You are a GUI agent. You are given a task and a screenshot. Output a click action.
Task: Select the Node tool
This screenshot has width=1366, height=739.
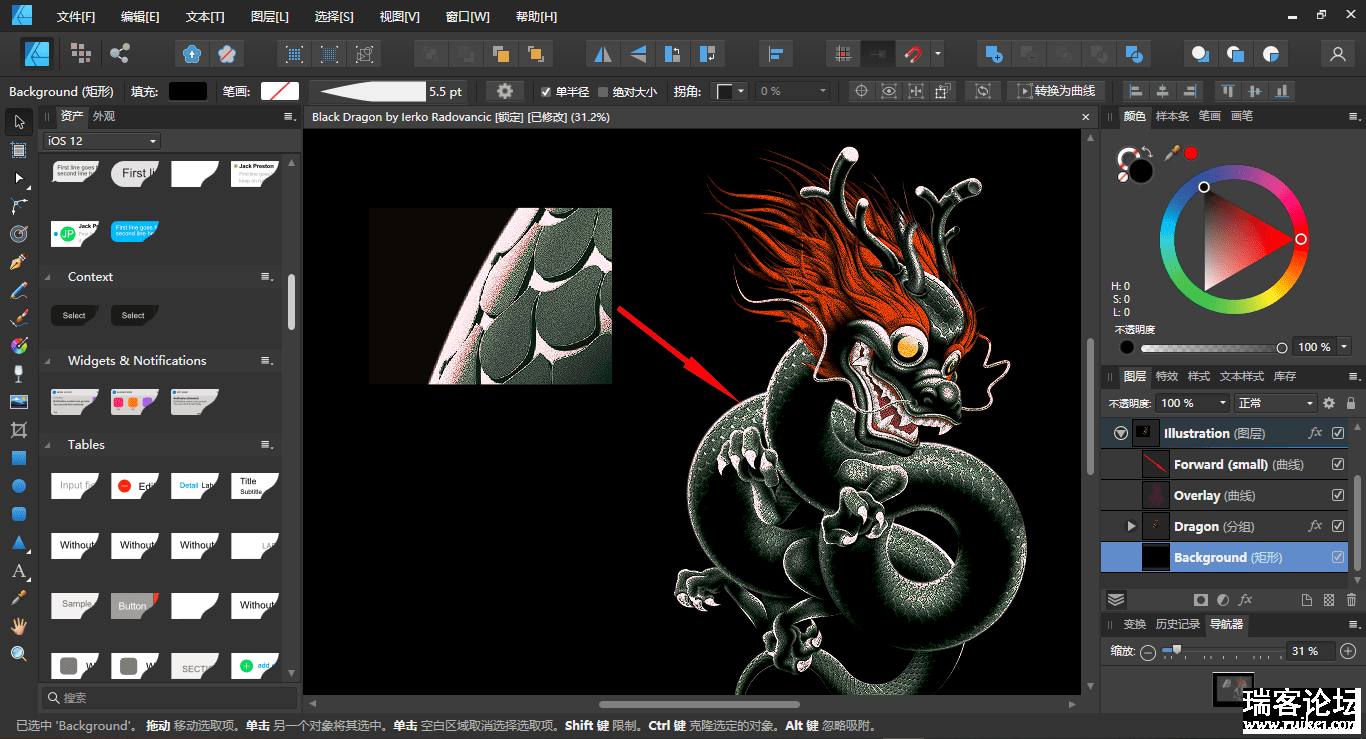(19, 178)
